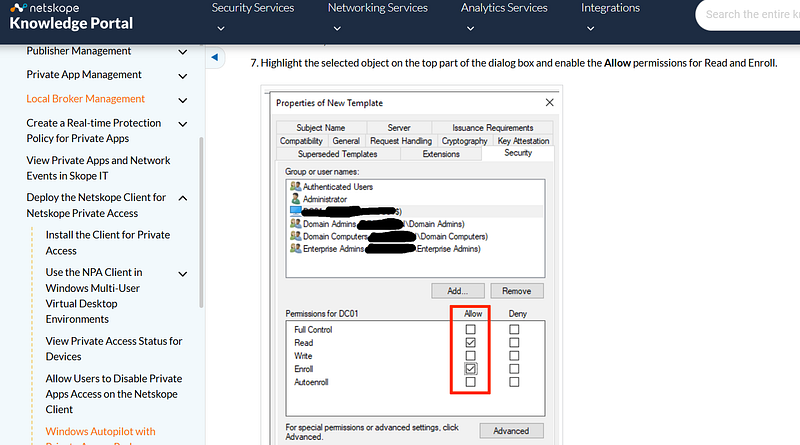Expand Private App Management section chevron

(x=183, y=76)
